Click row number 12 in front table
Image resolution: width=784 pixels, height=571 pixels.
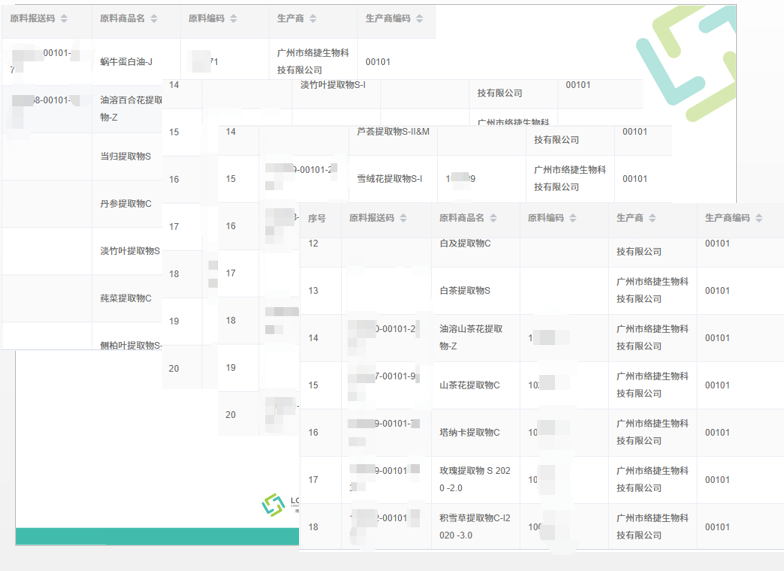pyautogui.click(x=313, y=244)
